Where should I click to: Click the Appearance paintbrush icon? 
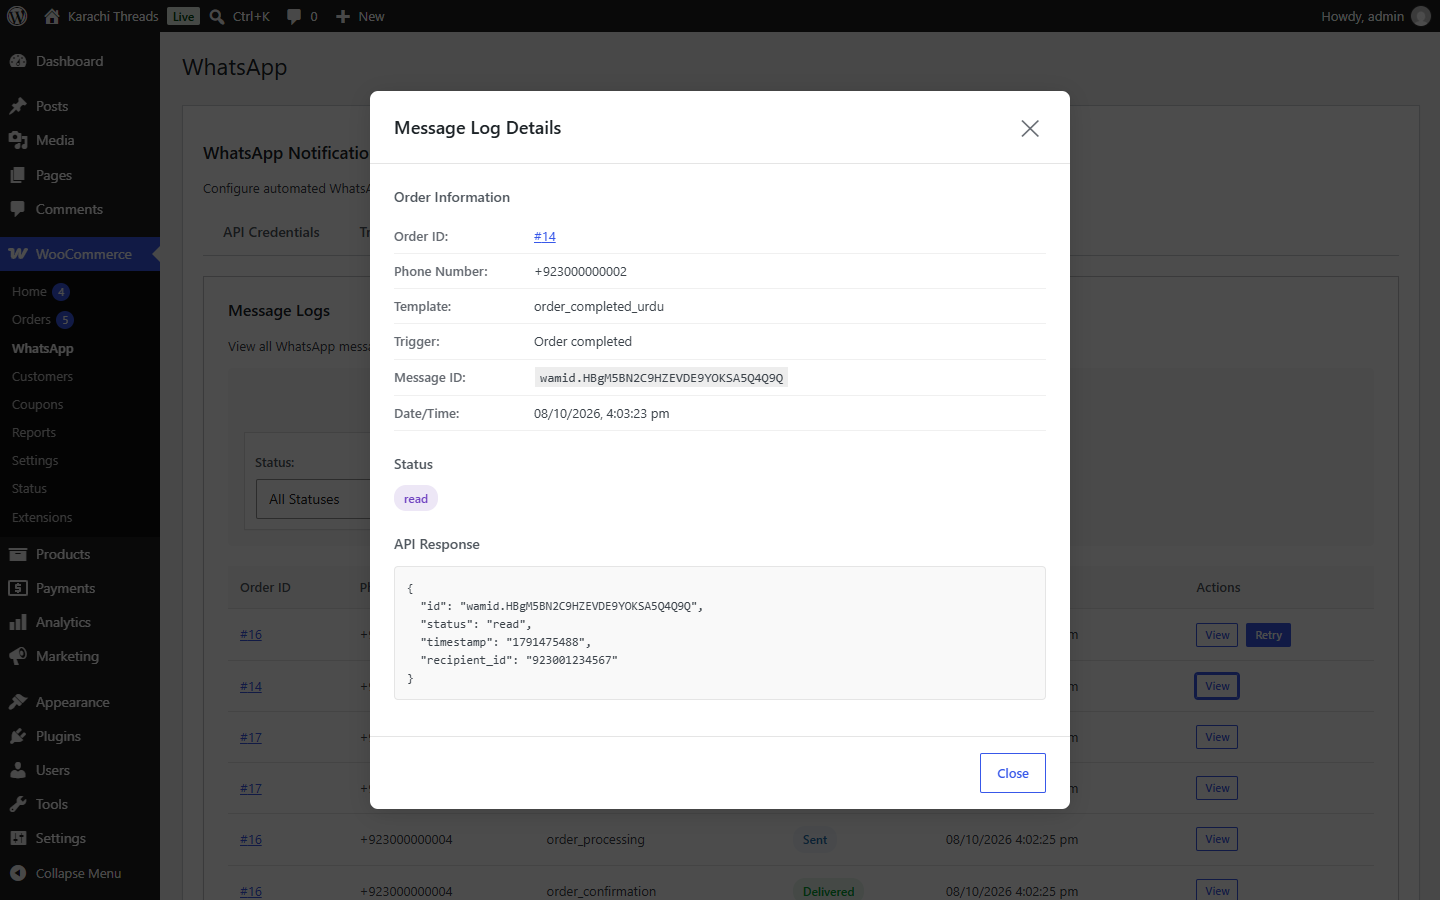point(18,702)
